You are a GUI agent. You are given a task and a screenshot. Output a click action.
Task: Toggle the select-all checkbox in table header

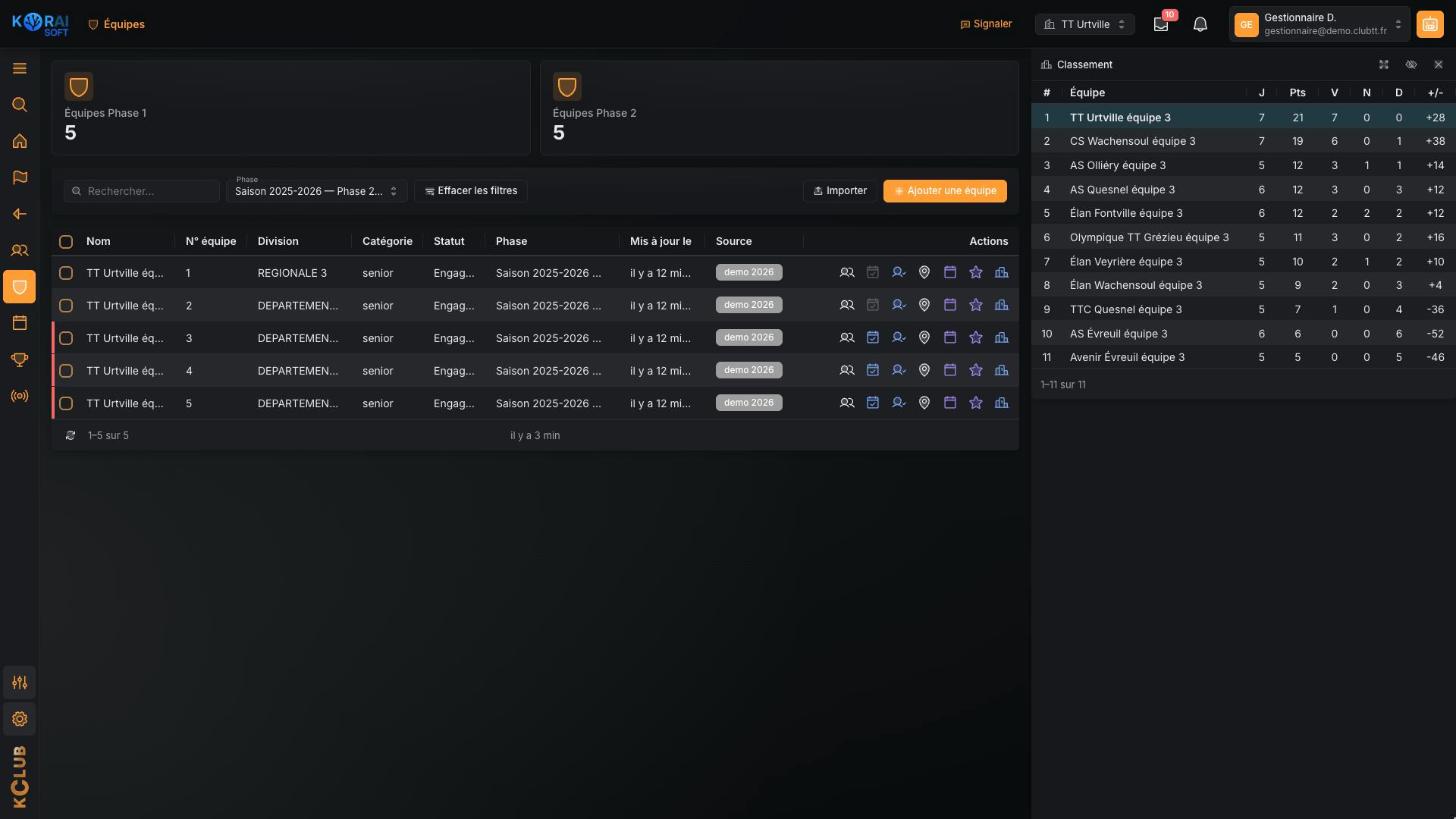point(66,242)
